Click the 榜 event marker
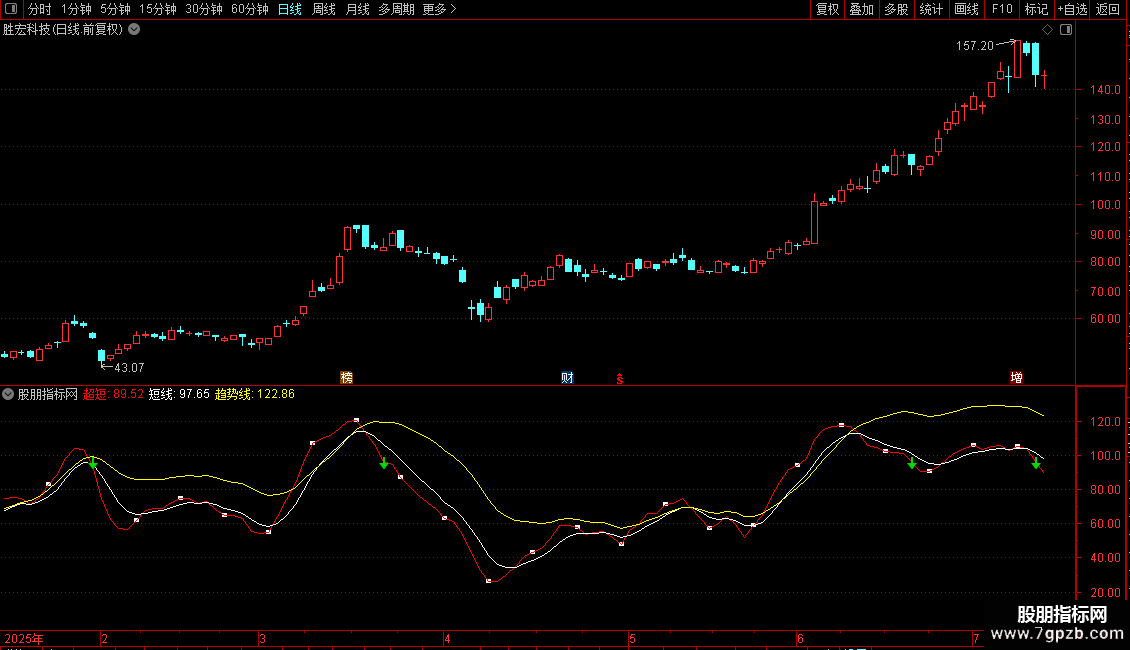 click(x=347, y=378)
